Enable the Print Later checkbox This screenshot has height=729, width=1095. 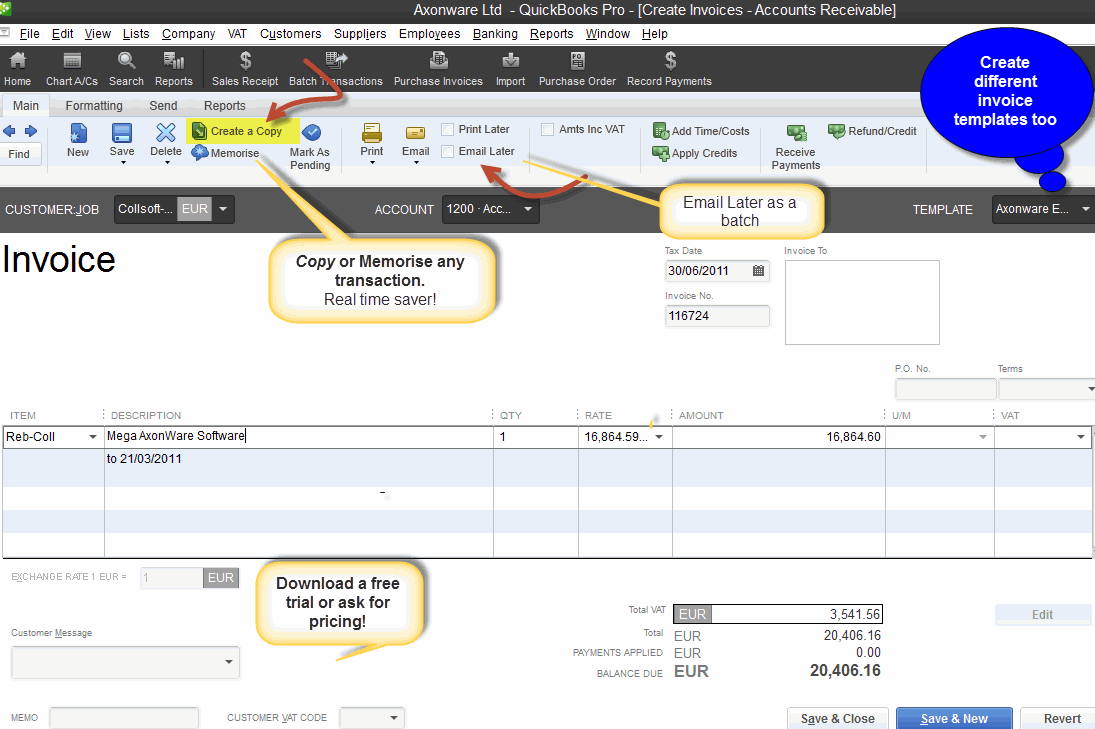coord(448,129)
